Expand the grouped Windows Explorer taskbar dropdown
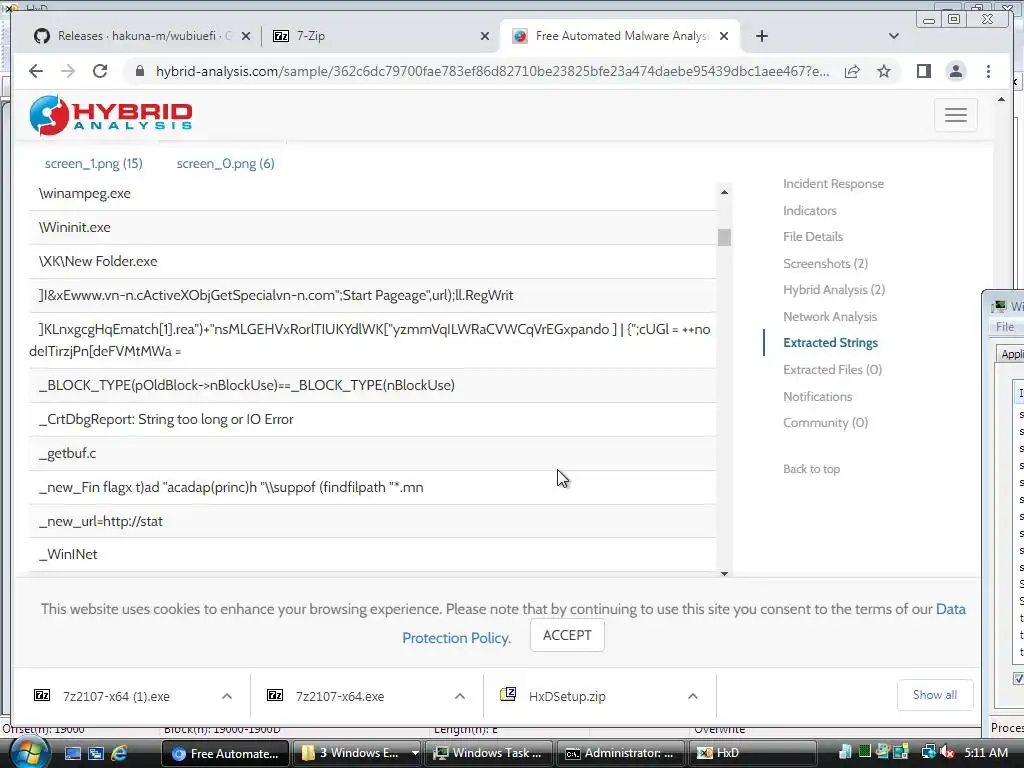 [x=414, y=753]
